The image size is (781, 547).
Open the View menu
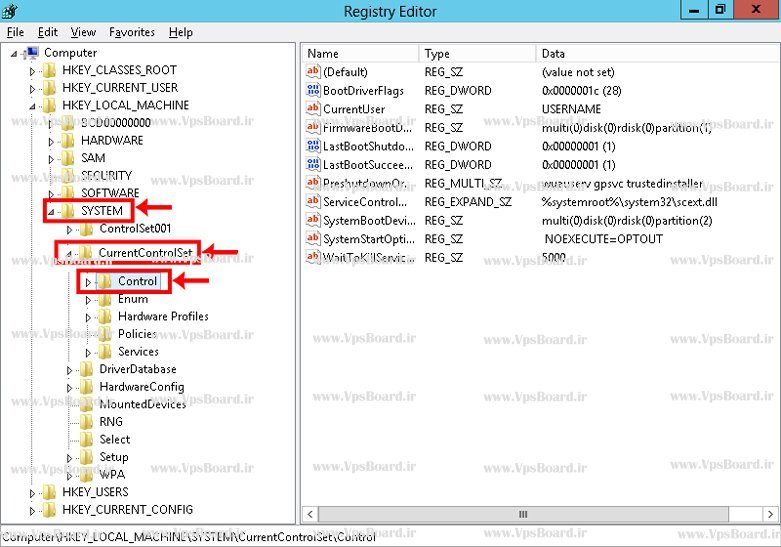point(83,32)
